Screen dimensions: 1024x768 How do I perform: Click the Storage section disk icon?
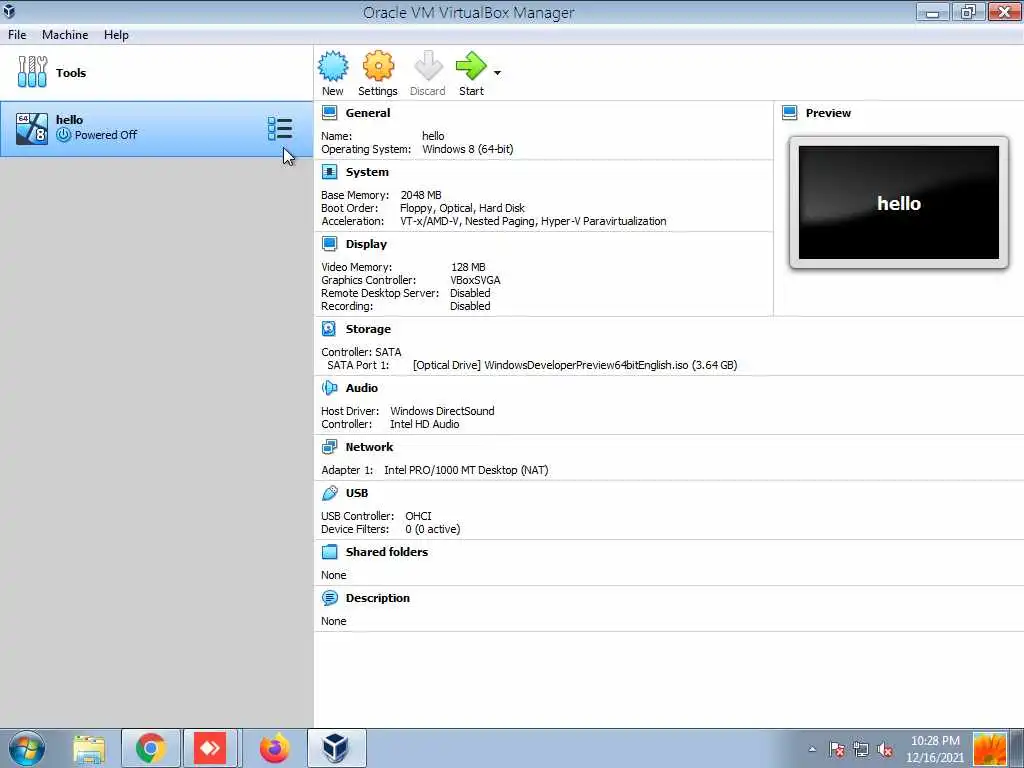[330, 329]
